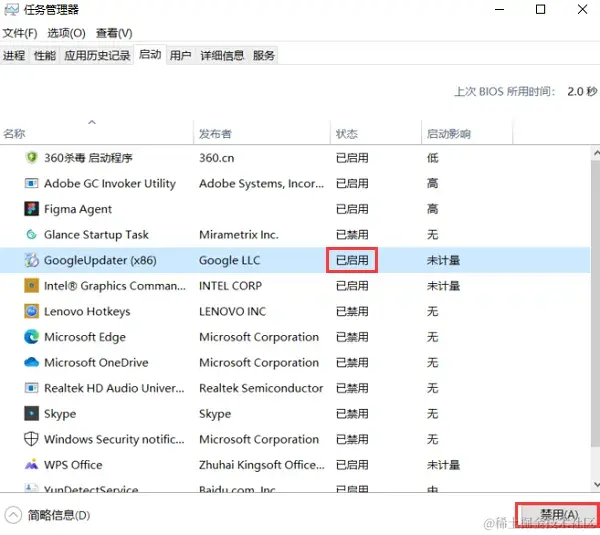
Task: Click the Skype icon
Action: pos(31,414)
